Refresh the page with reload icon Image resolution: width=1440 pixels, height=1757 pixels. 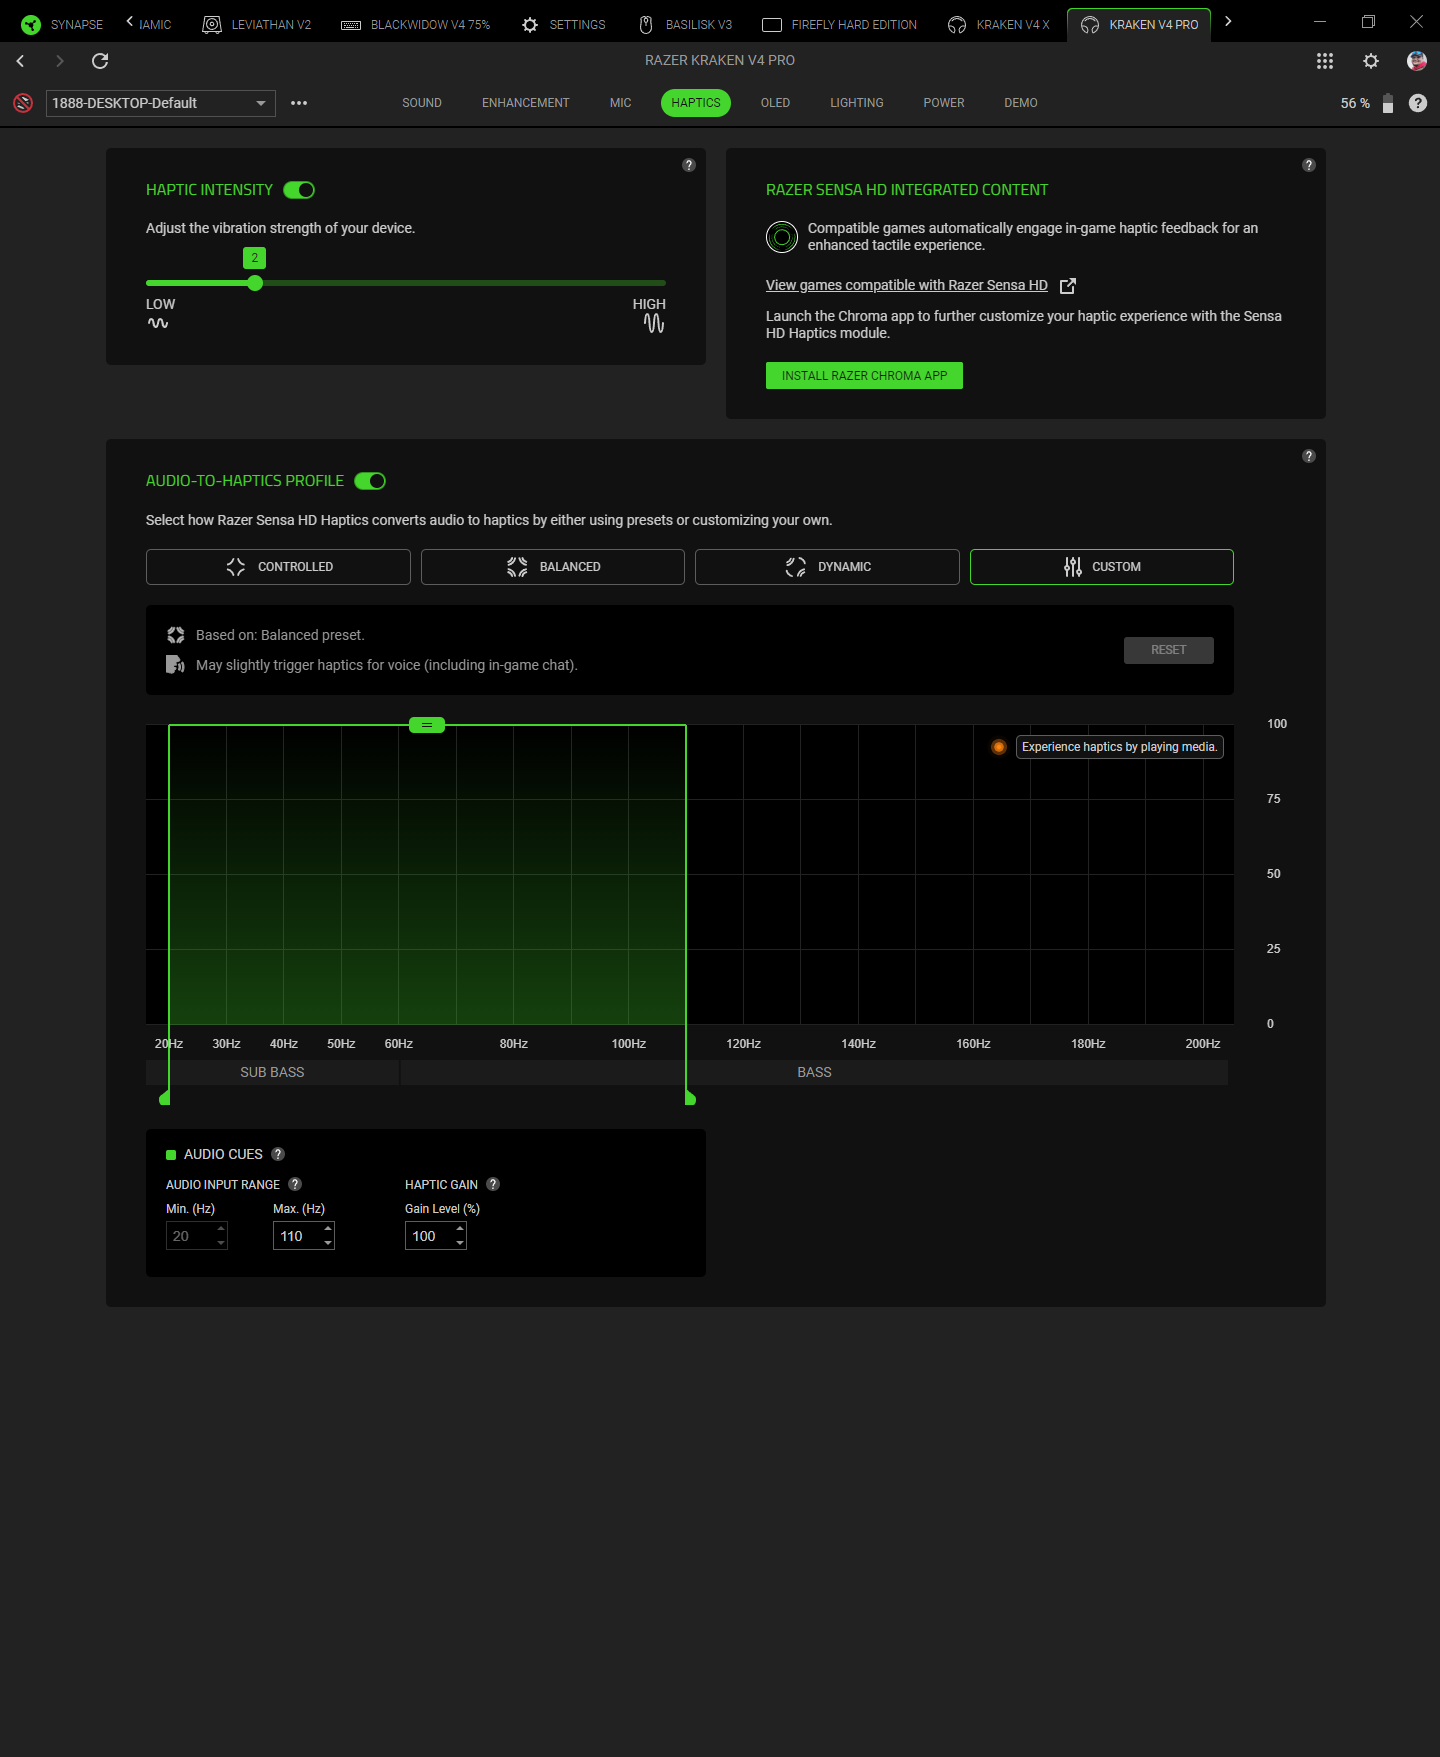click(100, 61)
